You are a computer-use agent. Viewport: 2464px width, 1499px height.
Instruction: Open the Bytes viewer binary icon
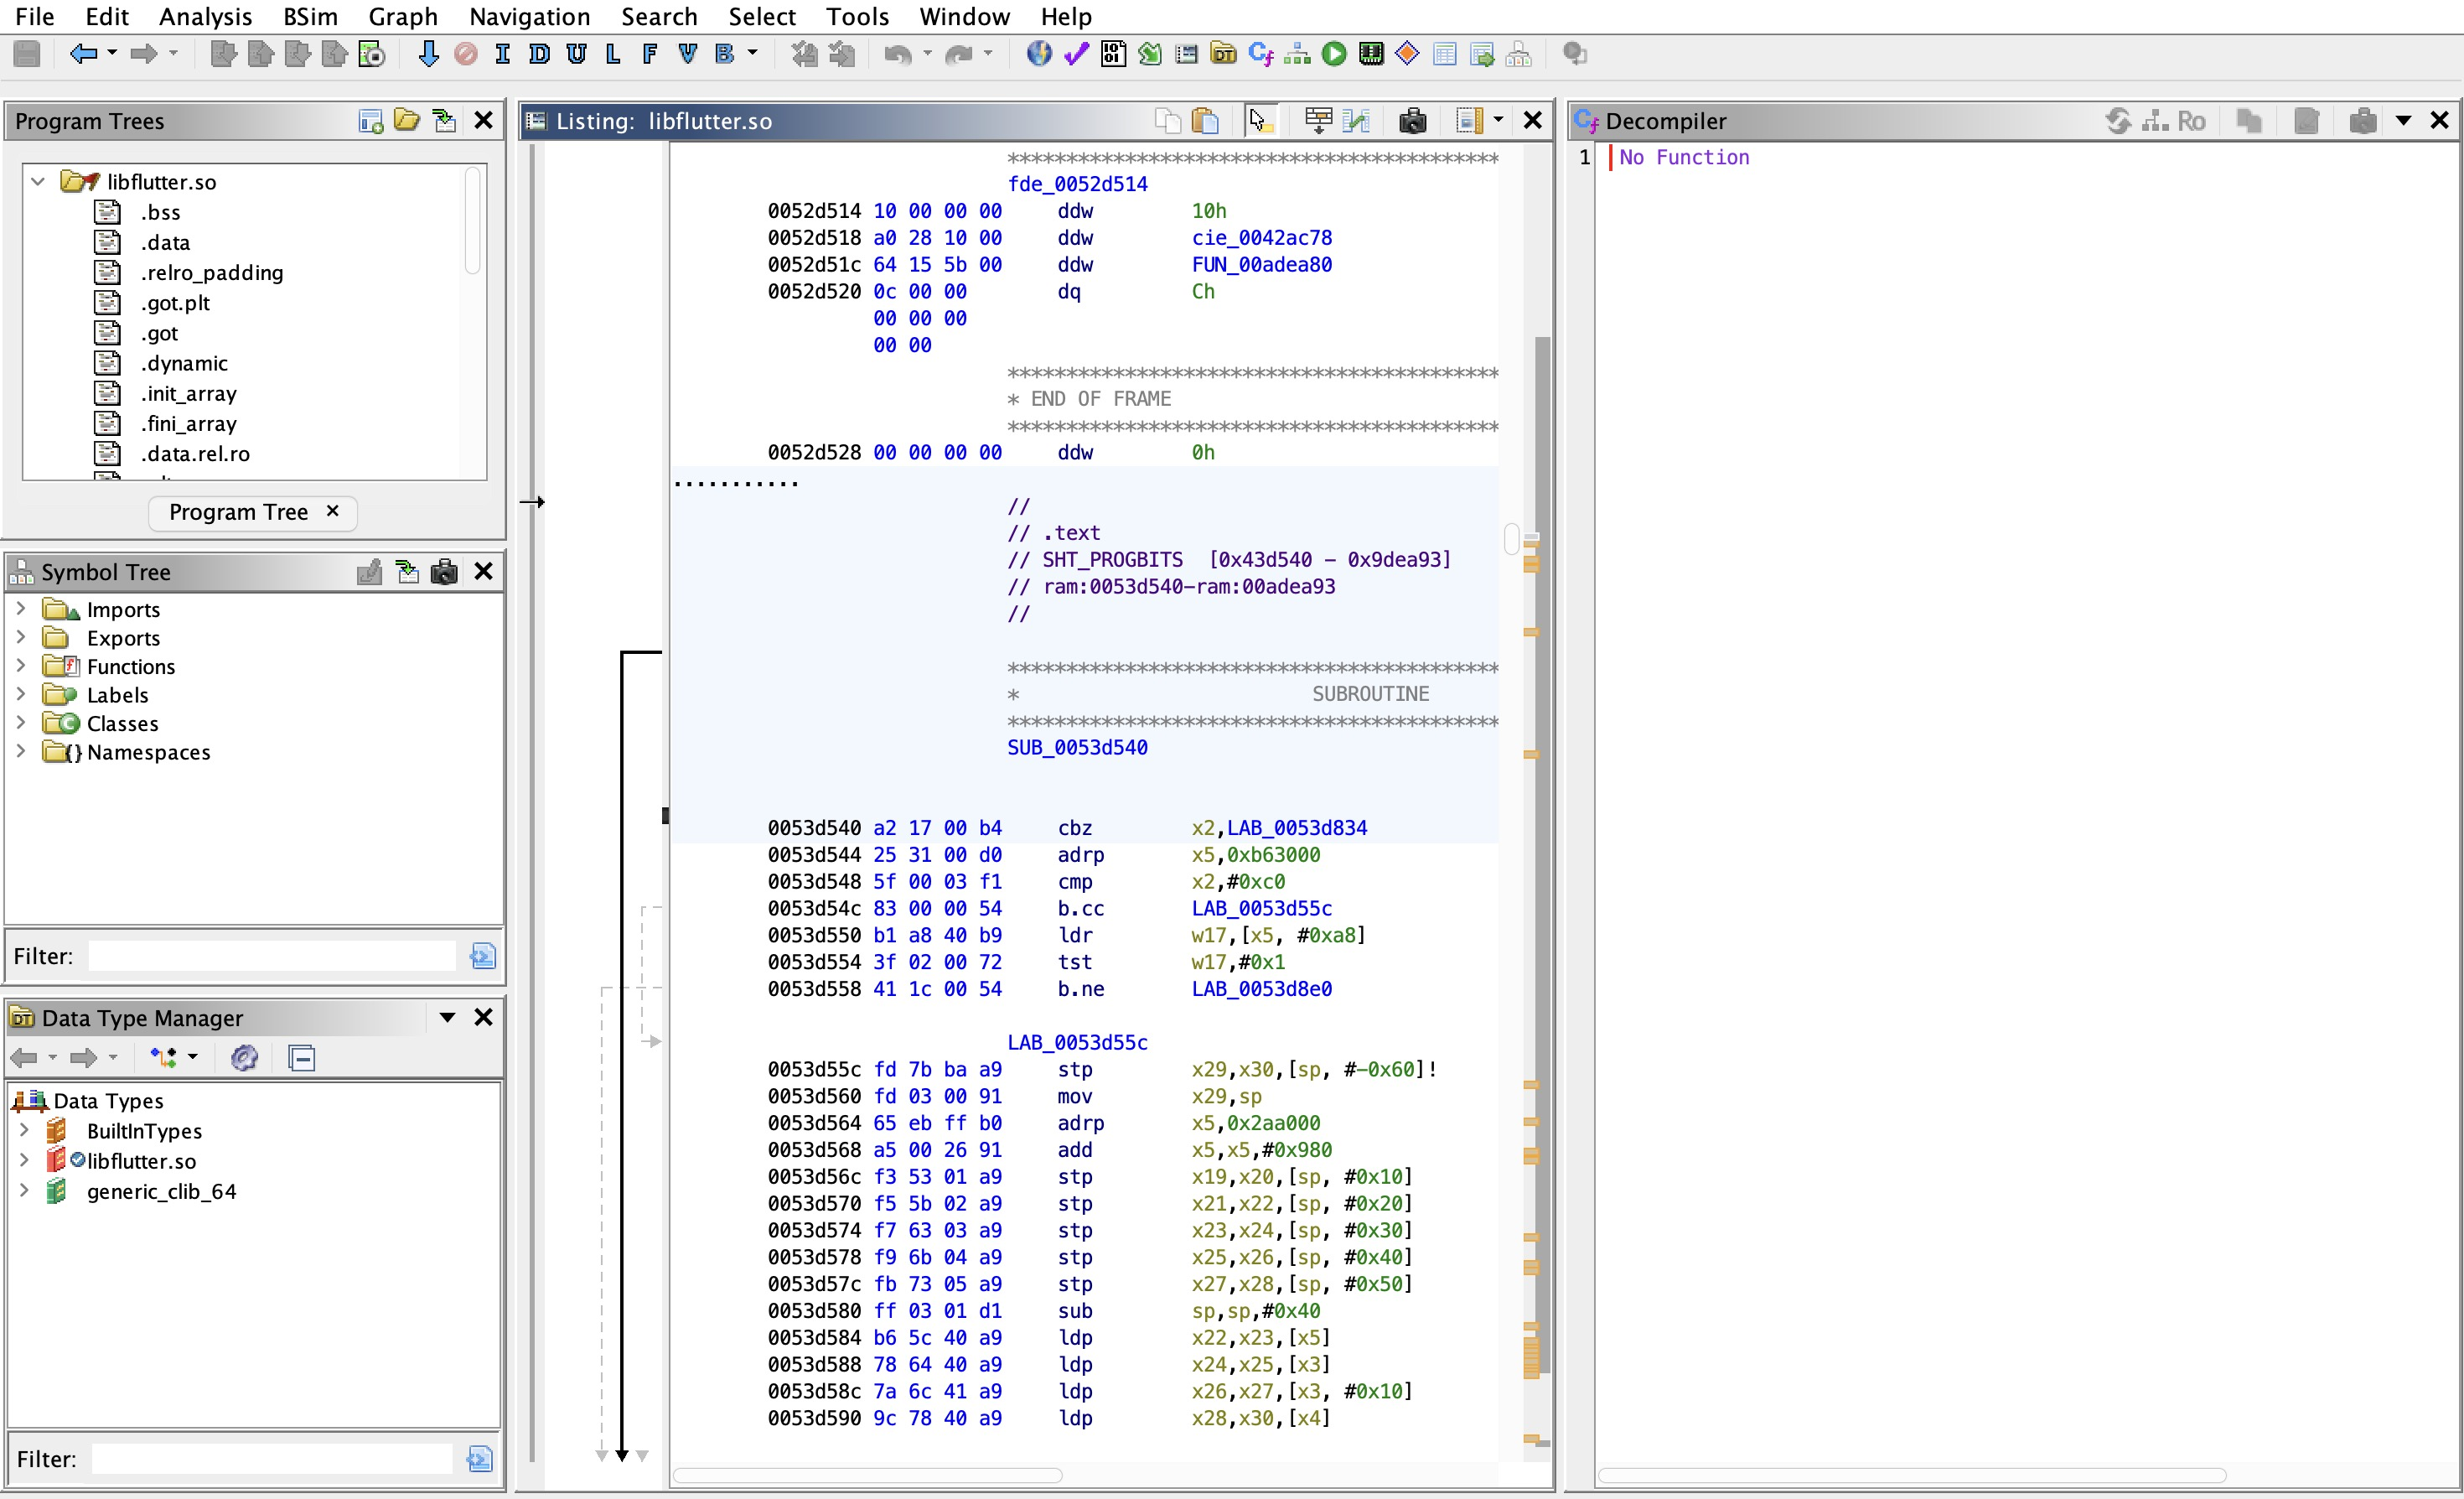coord(1113,54)
